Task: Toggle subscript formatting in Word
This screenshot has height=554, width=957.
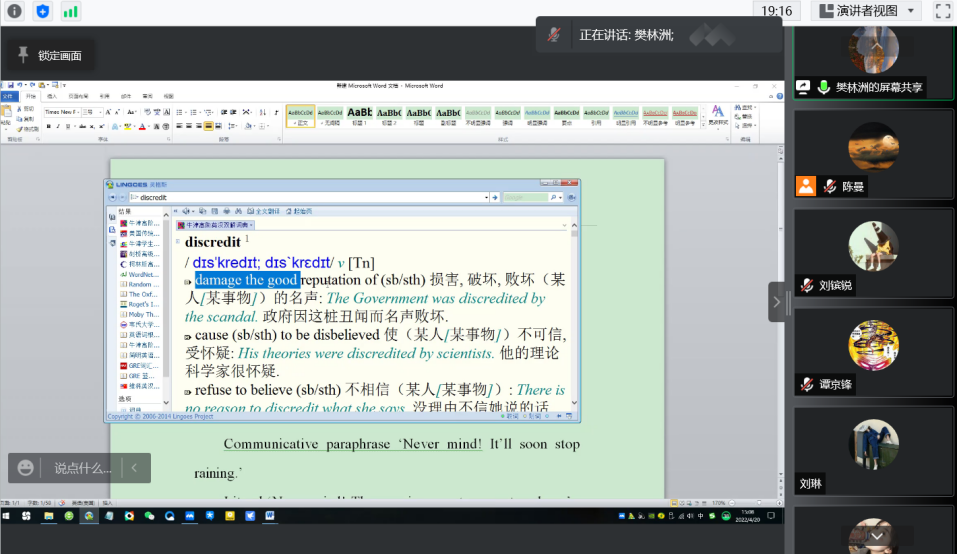Action: (92, 126)
